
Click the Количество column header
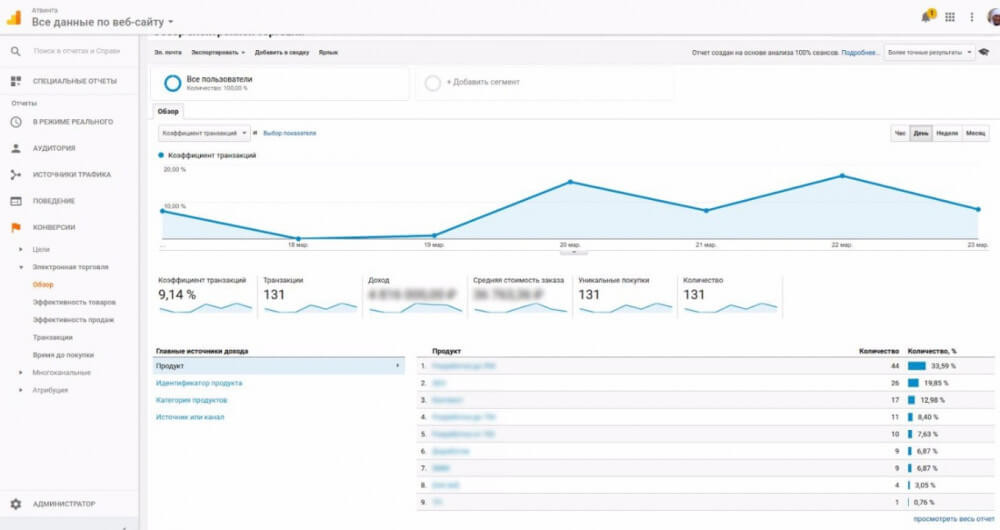tap(879, 351)
